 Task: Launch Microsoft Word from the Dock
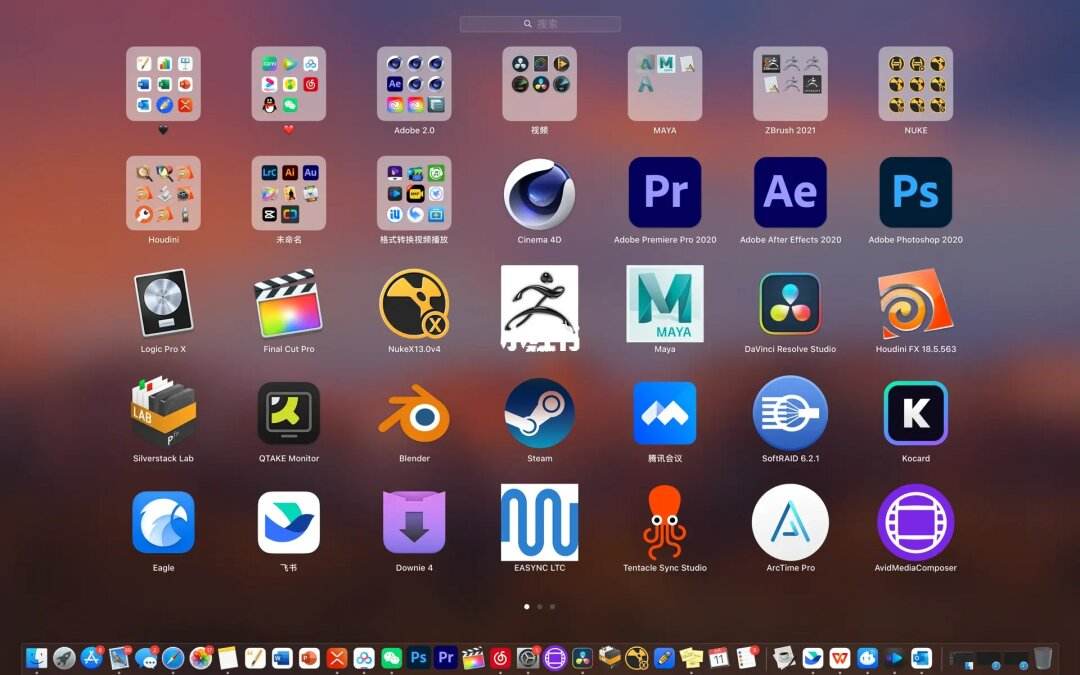[x=282, y=658]
